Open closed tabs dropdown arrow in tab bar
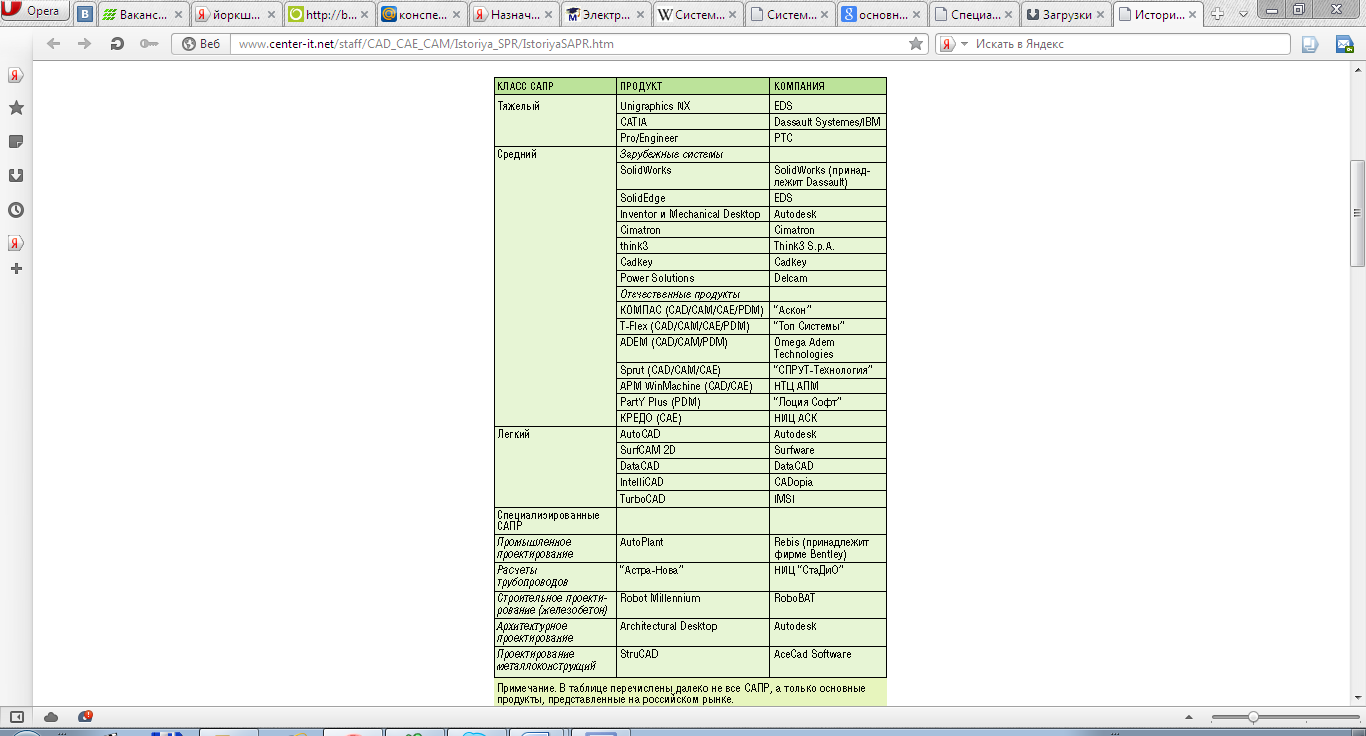Viewport: 1366px width, 736px height. pos(1241,14)
